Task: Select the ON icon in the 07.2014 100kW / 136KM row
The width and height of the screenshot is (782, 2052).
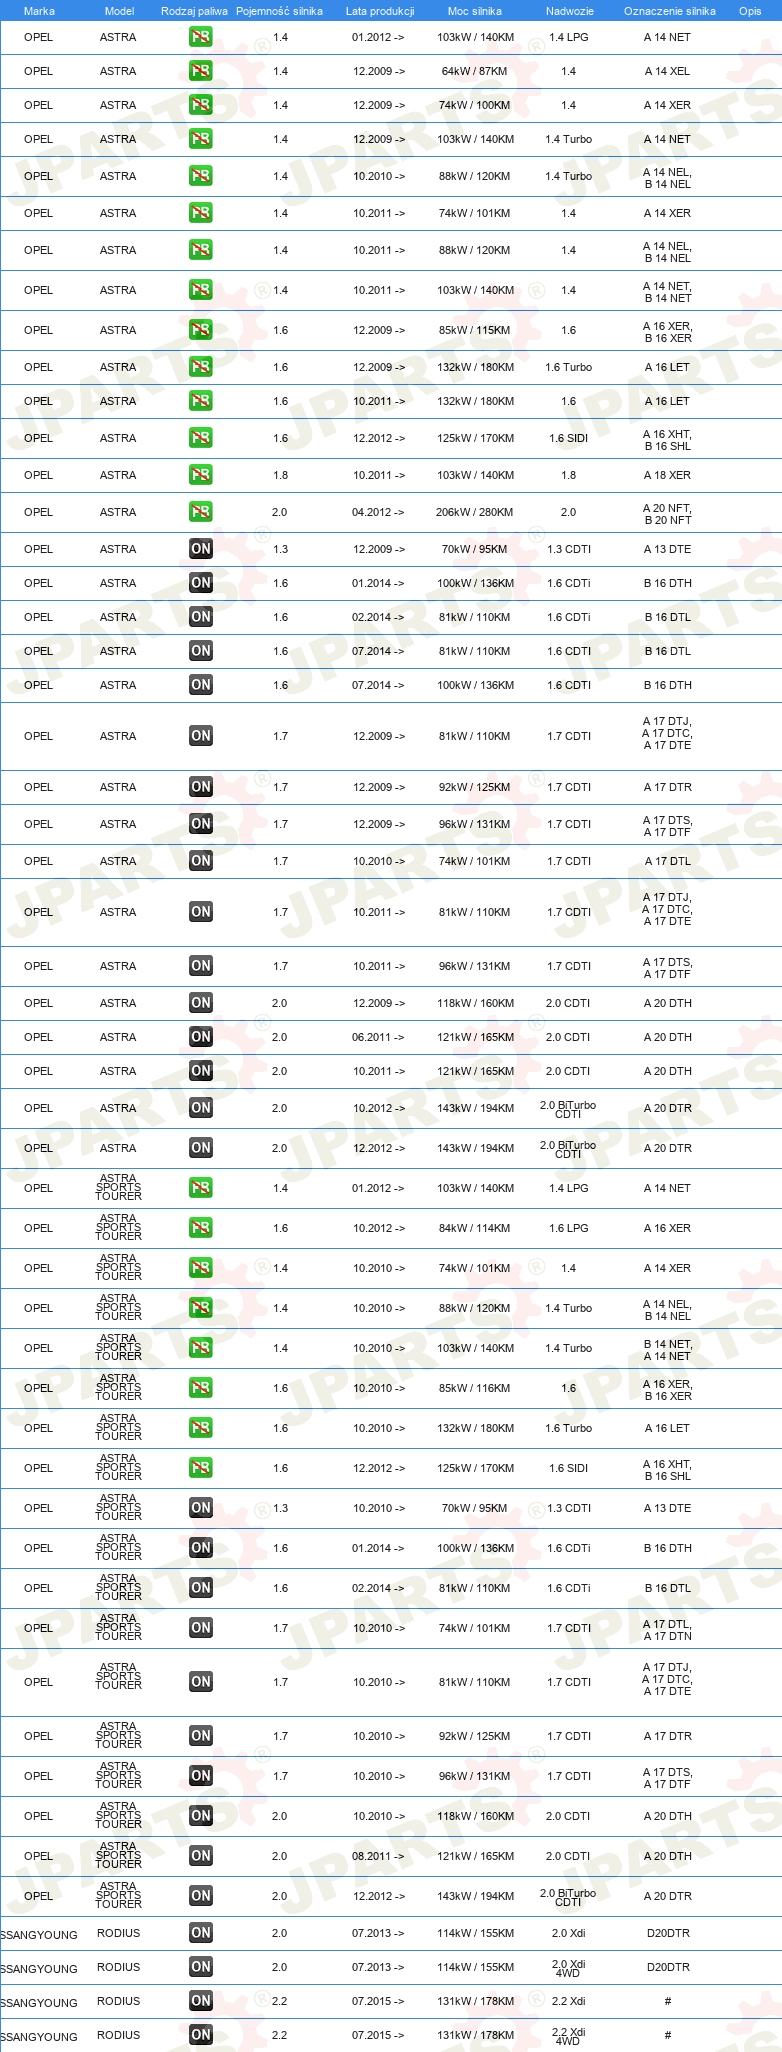Action: tap(201, 685)
